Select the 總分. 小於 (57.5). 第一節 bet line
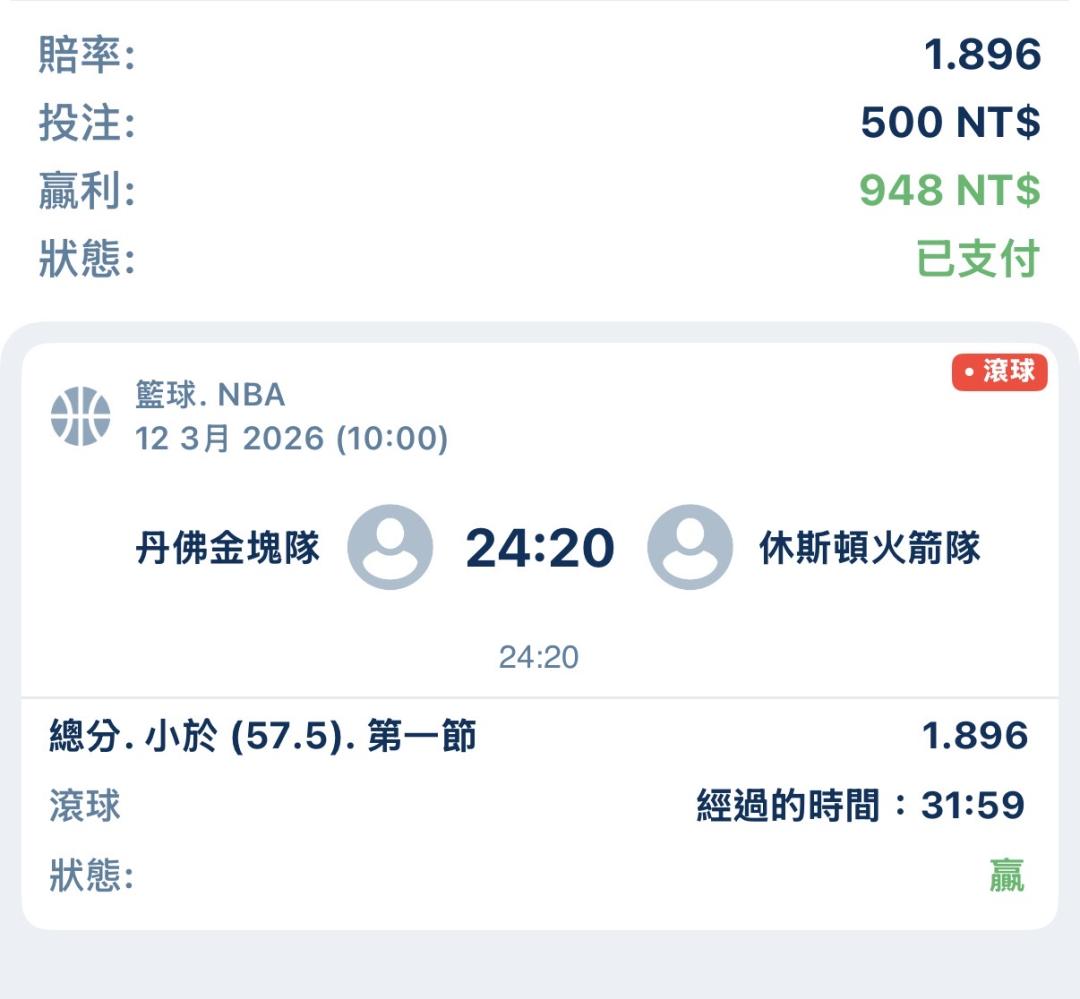1080x999 pixels. (x=263, y=738)
